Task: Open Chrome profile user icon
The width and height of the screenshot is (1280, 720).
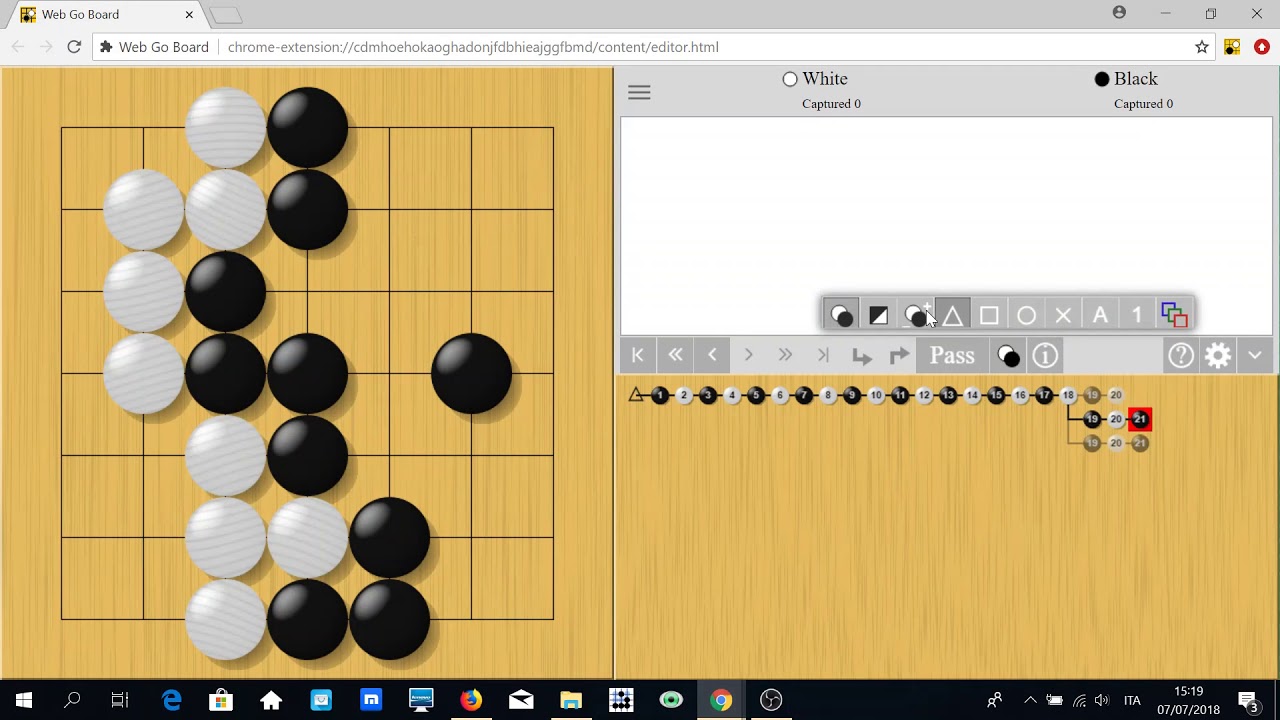Action: [1119, 13]
